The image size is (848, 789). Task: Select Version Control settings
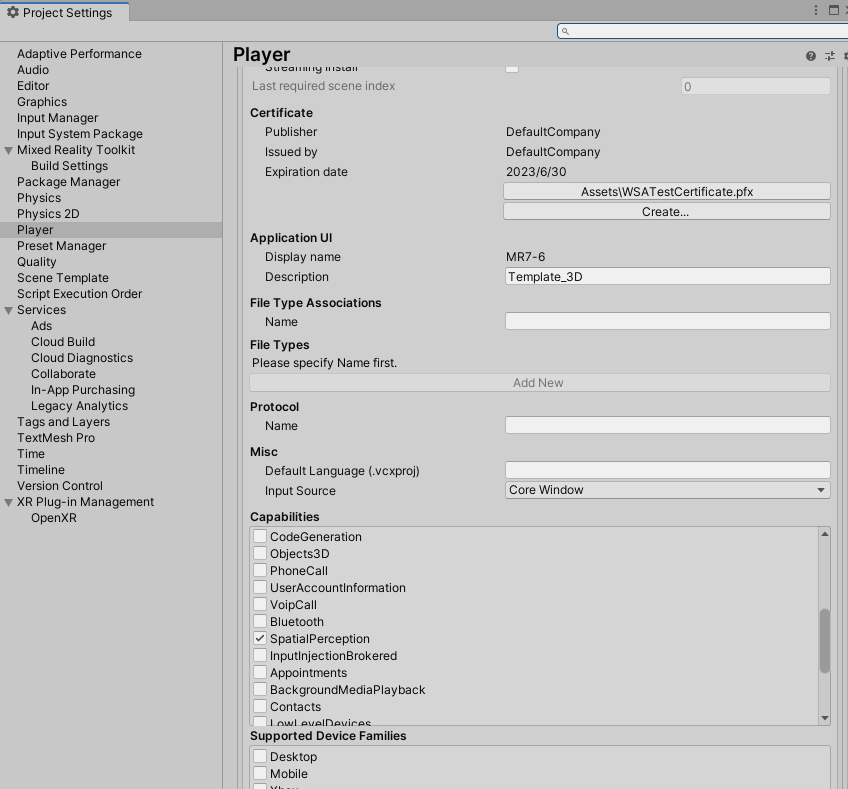(59, 486)
